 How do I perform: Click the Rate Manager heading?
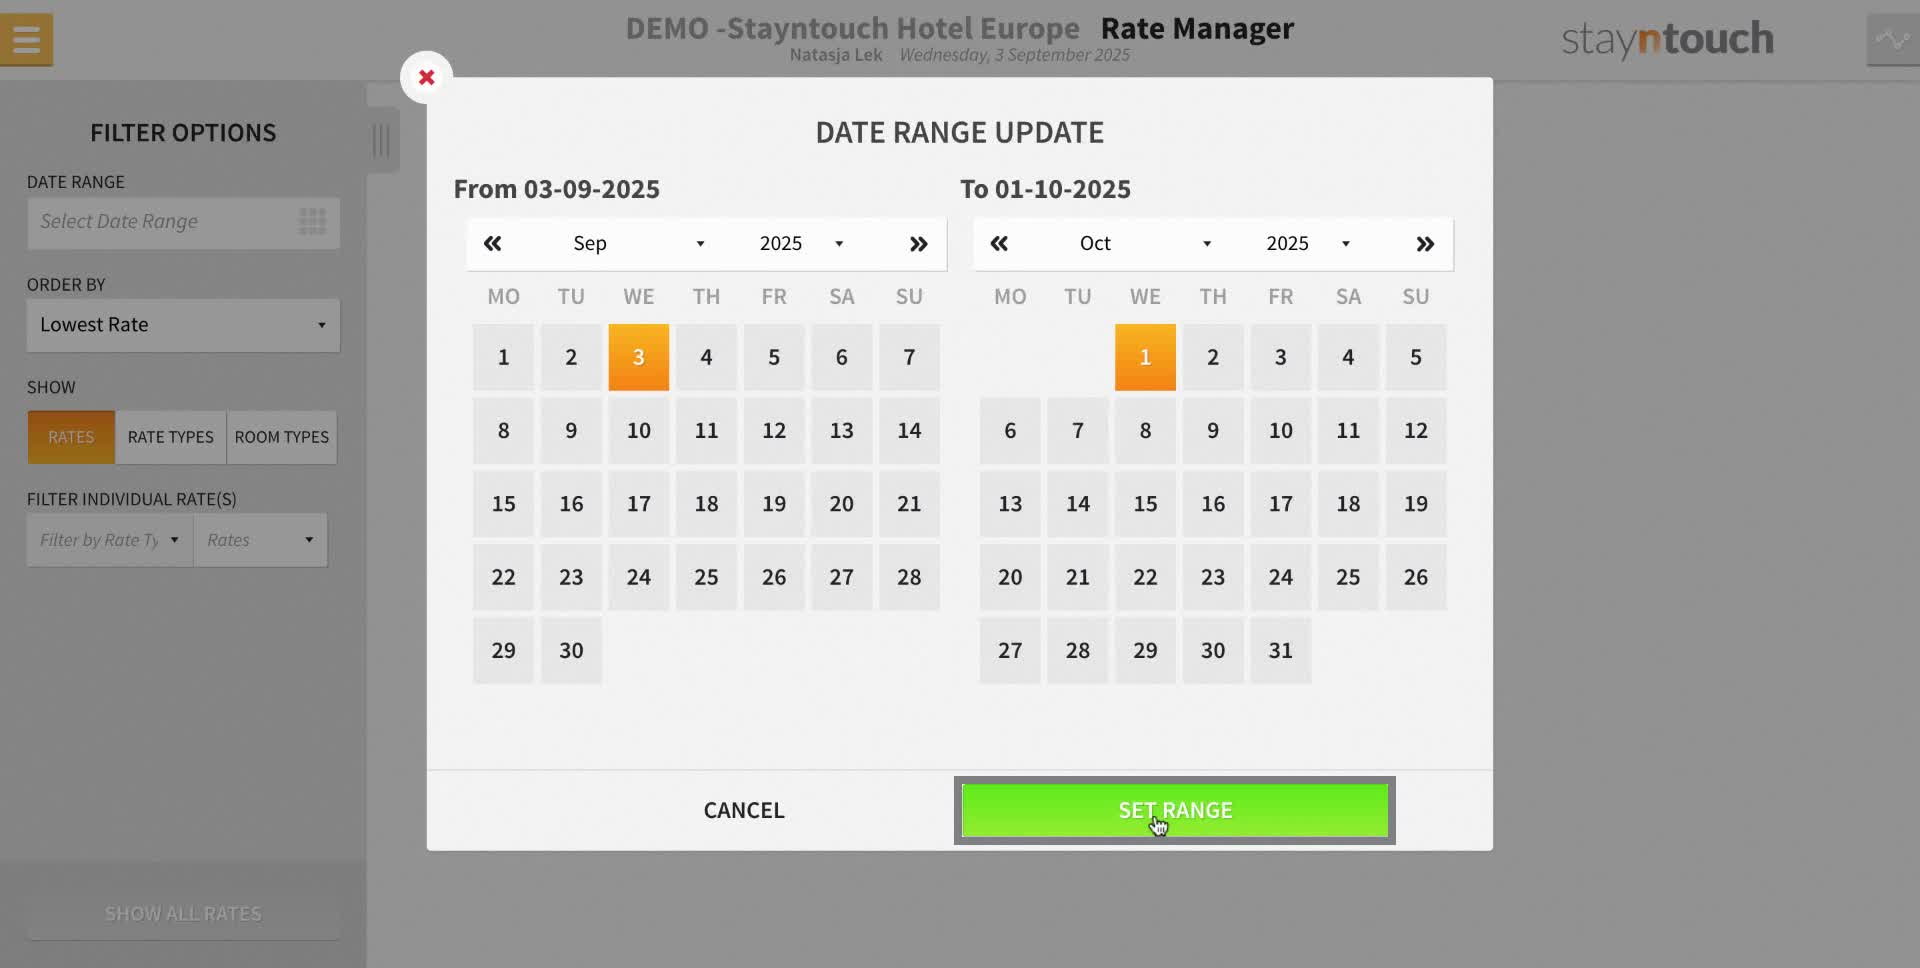pos(1197,28)
